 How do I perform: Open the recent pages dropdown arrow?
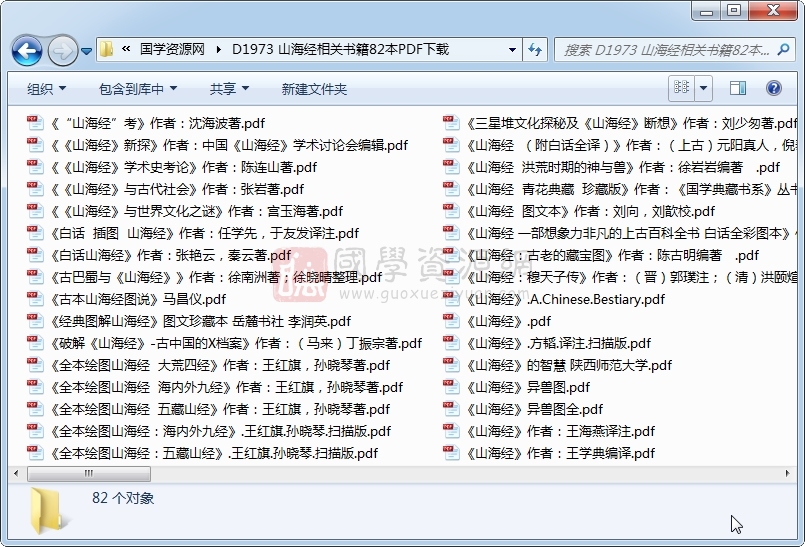coord(86,50)
